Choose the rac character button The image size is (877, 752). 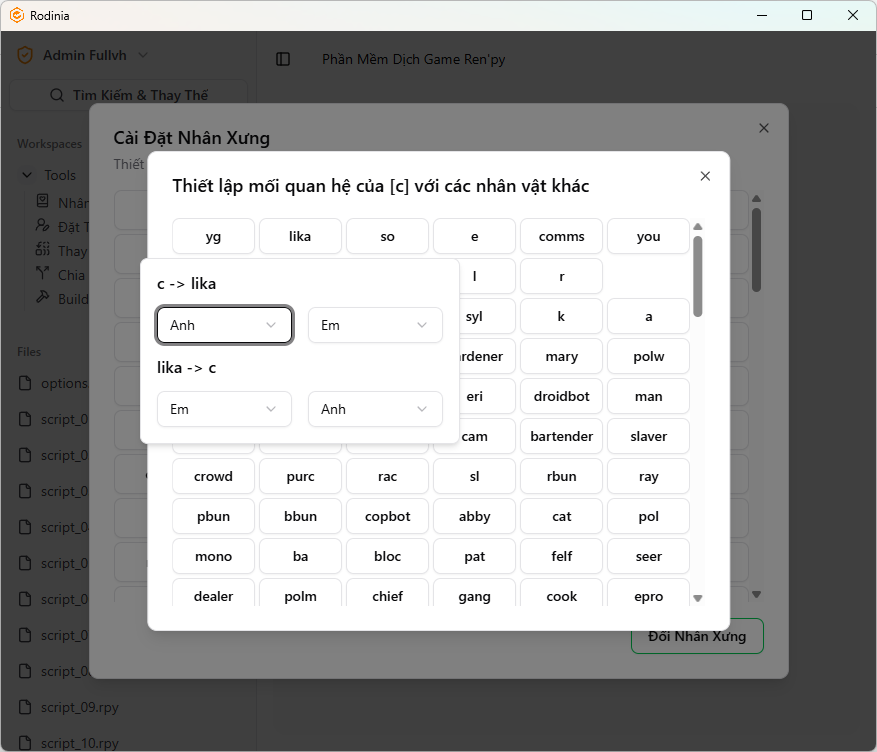tap(388, 476)
